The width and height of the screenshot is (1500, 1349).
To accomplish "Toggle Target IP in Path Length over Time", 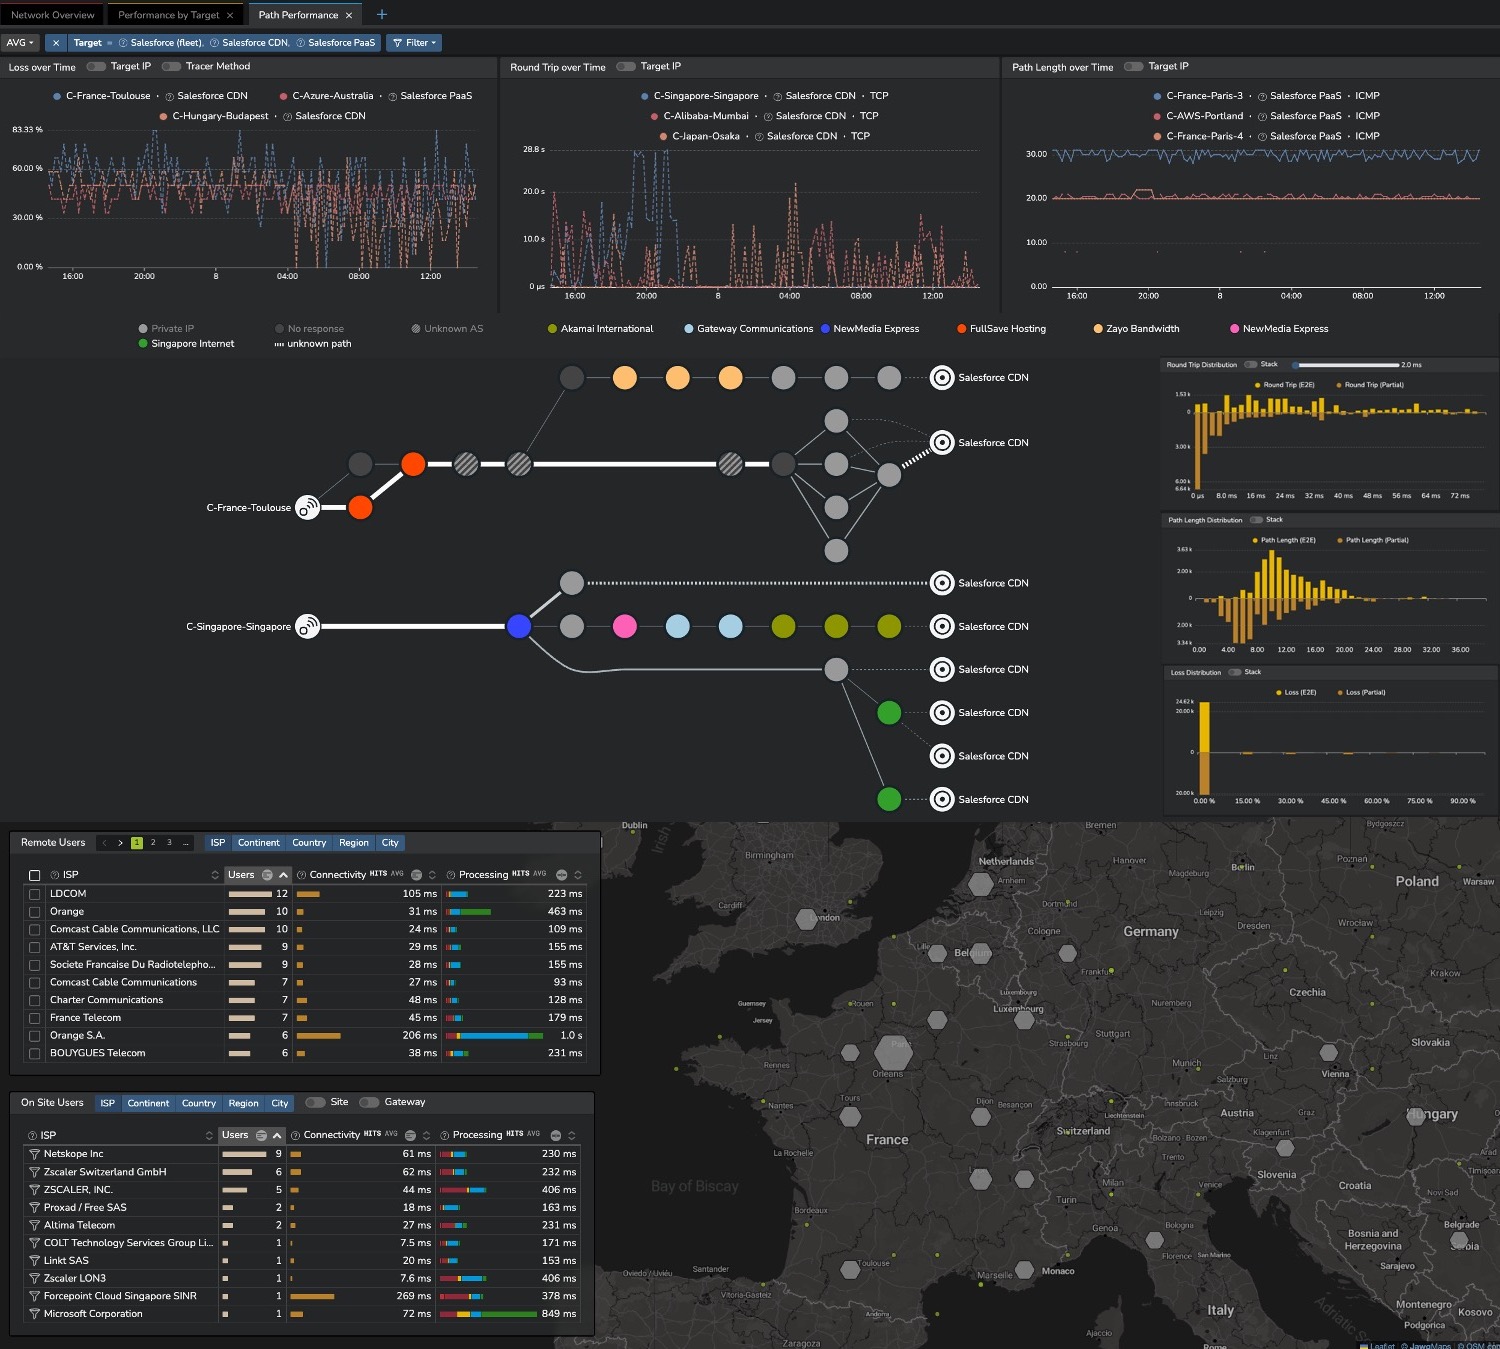I will coord(1134,67).
